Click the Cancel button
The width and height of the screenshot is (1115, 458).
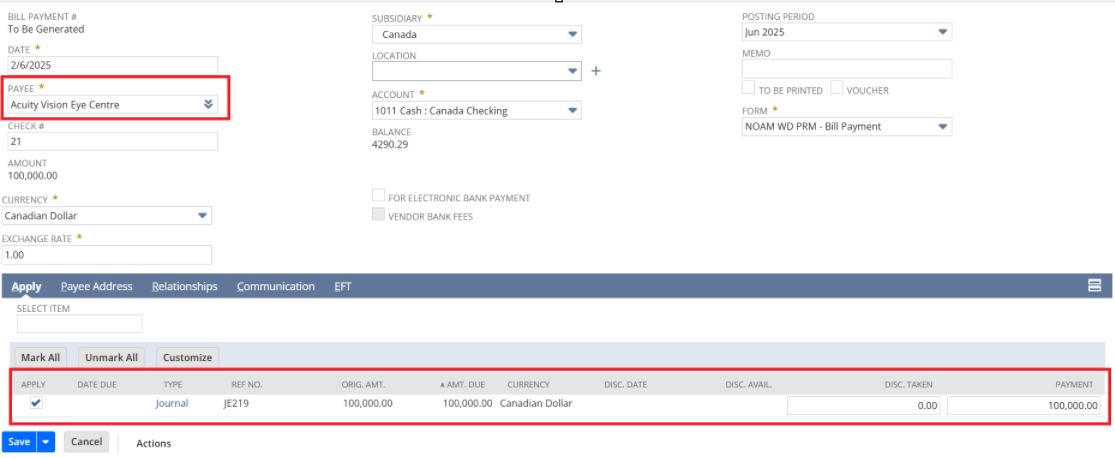click(87, 442)
